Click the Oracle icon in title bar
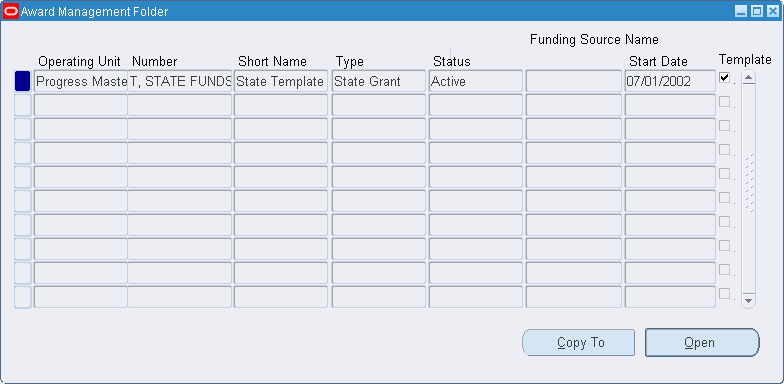The height and width of the screenshot is (384, 784). click(10, 11)
